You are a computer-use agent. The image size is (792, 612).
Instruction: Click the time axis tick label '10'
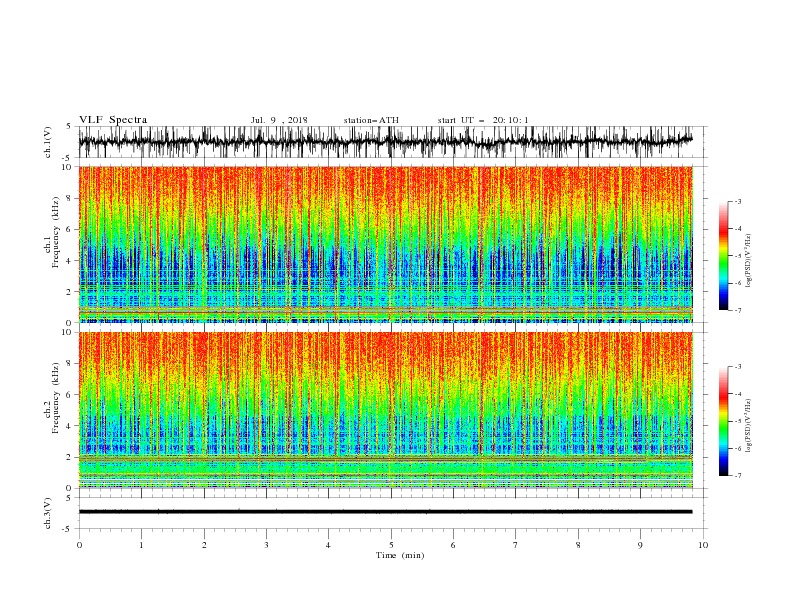tap(703, 545)
